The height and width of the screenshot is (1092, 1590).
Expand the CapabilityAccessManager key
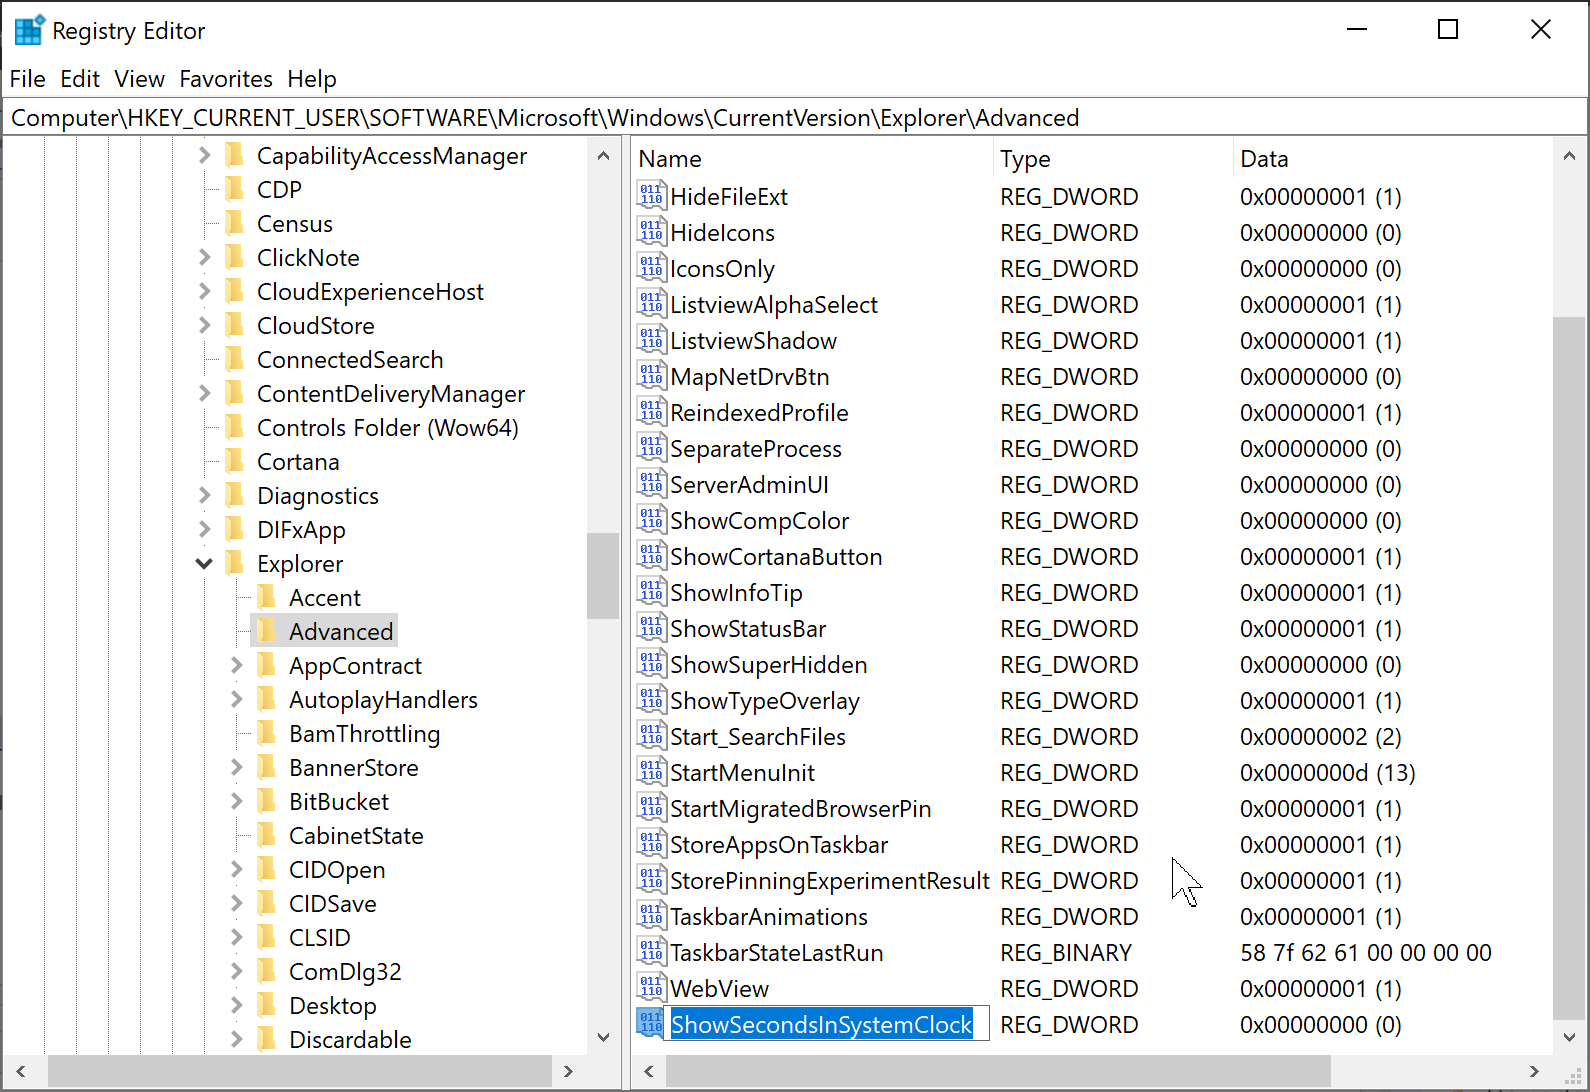[x=204, y=155]
